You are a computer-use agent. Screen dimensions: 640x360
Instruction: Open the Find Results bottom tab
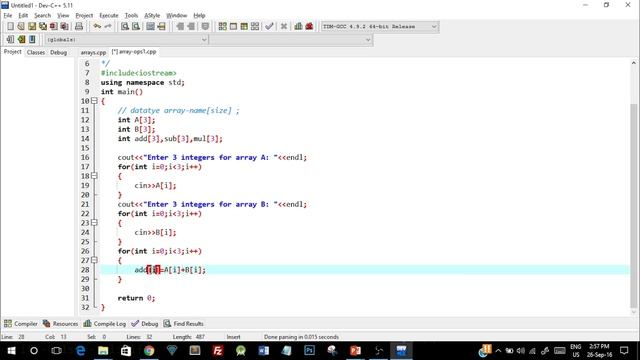183,324
